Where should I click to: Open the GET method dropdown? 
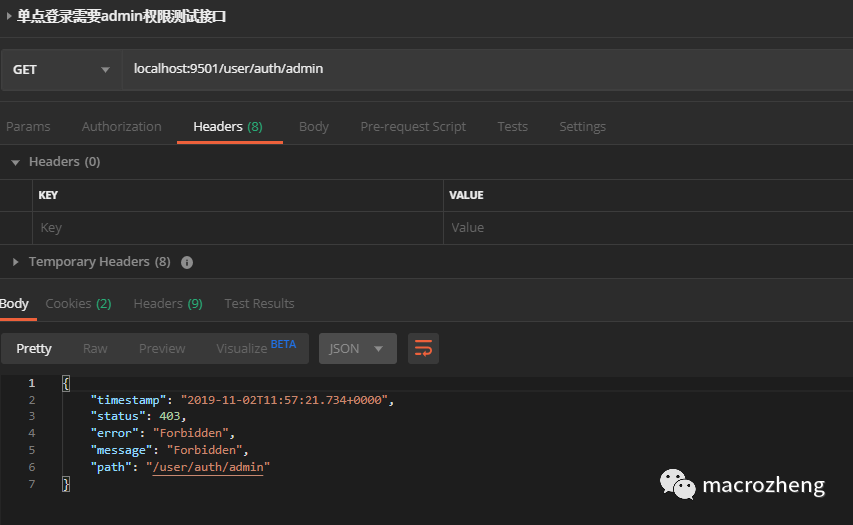click(x=61, y=69)
